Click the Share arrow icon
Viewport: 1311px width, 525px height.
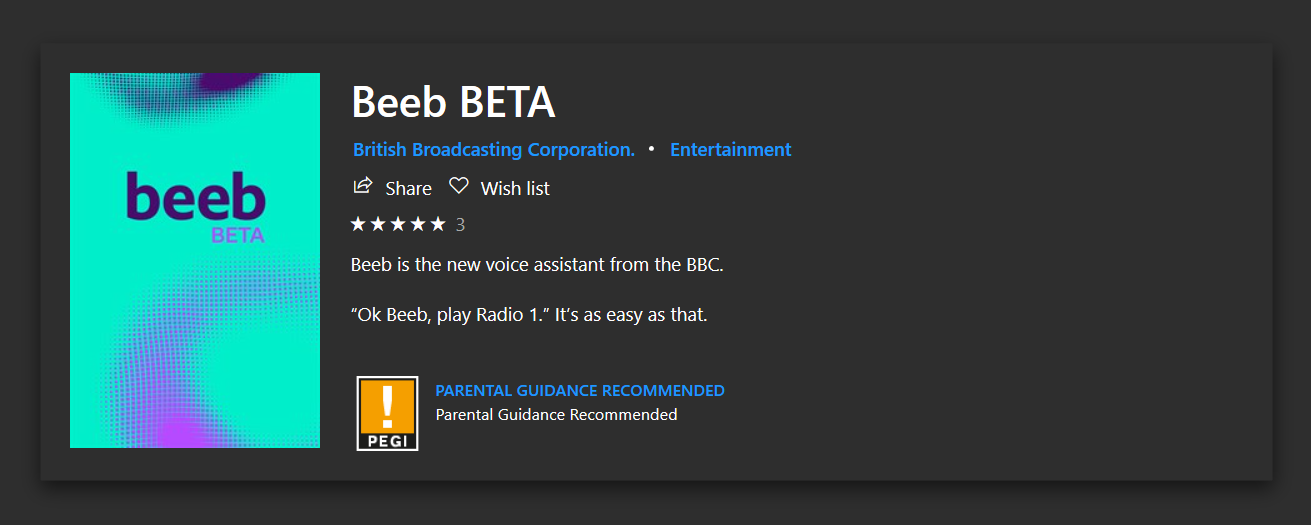click(x=363, y=186)
